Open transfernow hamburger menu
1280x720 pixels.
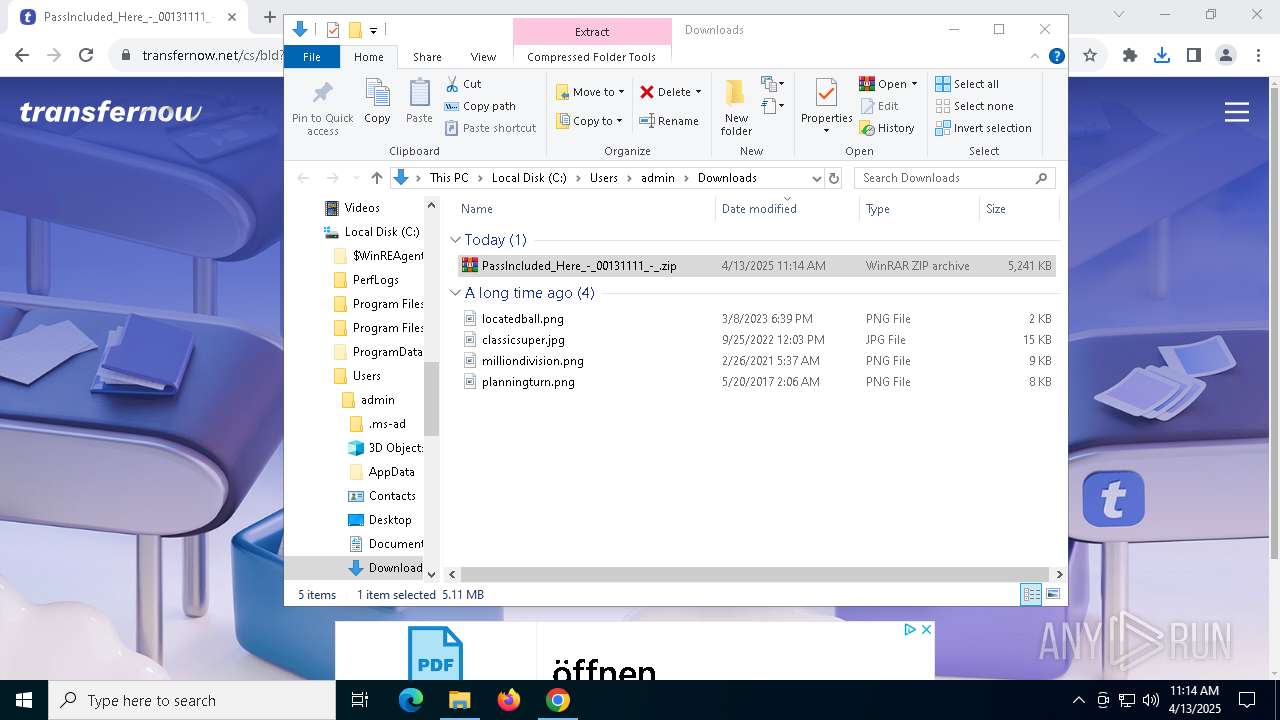pyautogui.click(x=1237, y=112)
